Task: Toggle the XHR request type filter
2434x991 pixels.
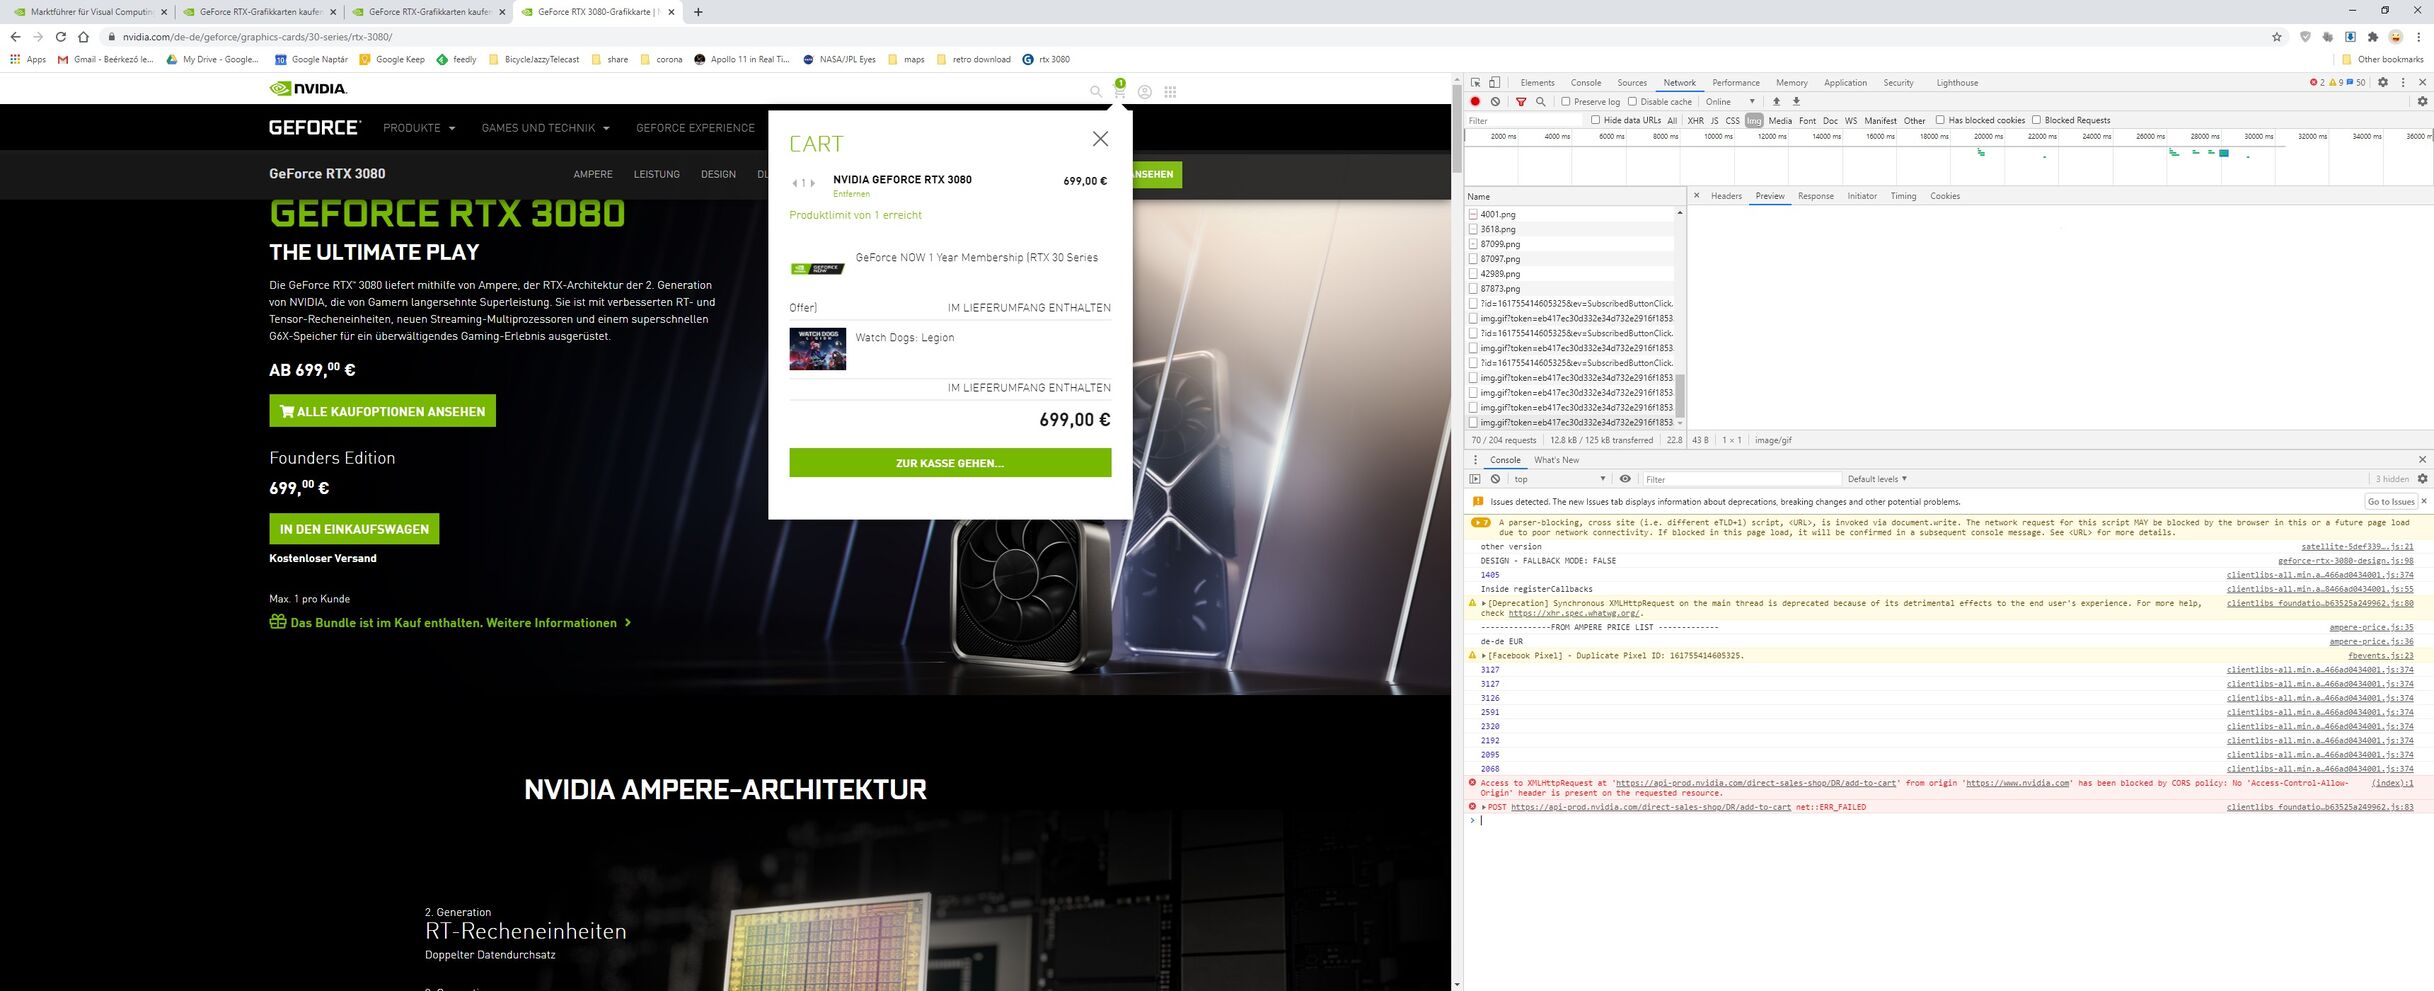Action: tap(1695, 121)
